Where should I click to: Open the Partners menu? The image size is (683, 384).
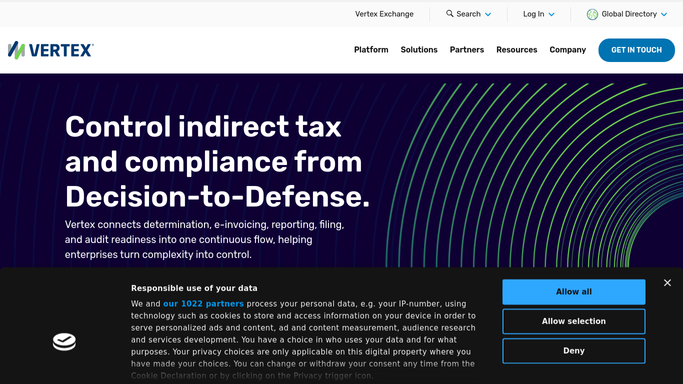coord(467,50)
